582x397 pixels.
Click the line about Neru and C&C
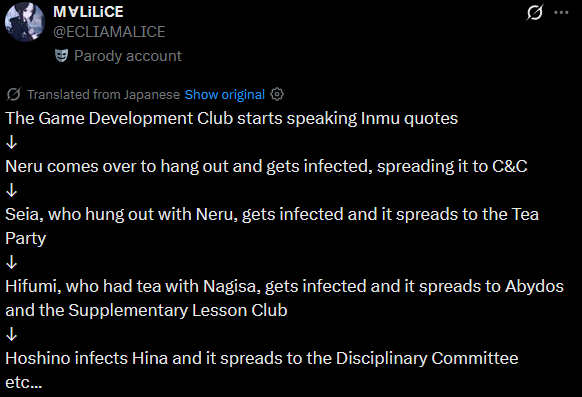point(266,167)
